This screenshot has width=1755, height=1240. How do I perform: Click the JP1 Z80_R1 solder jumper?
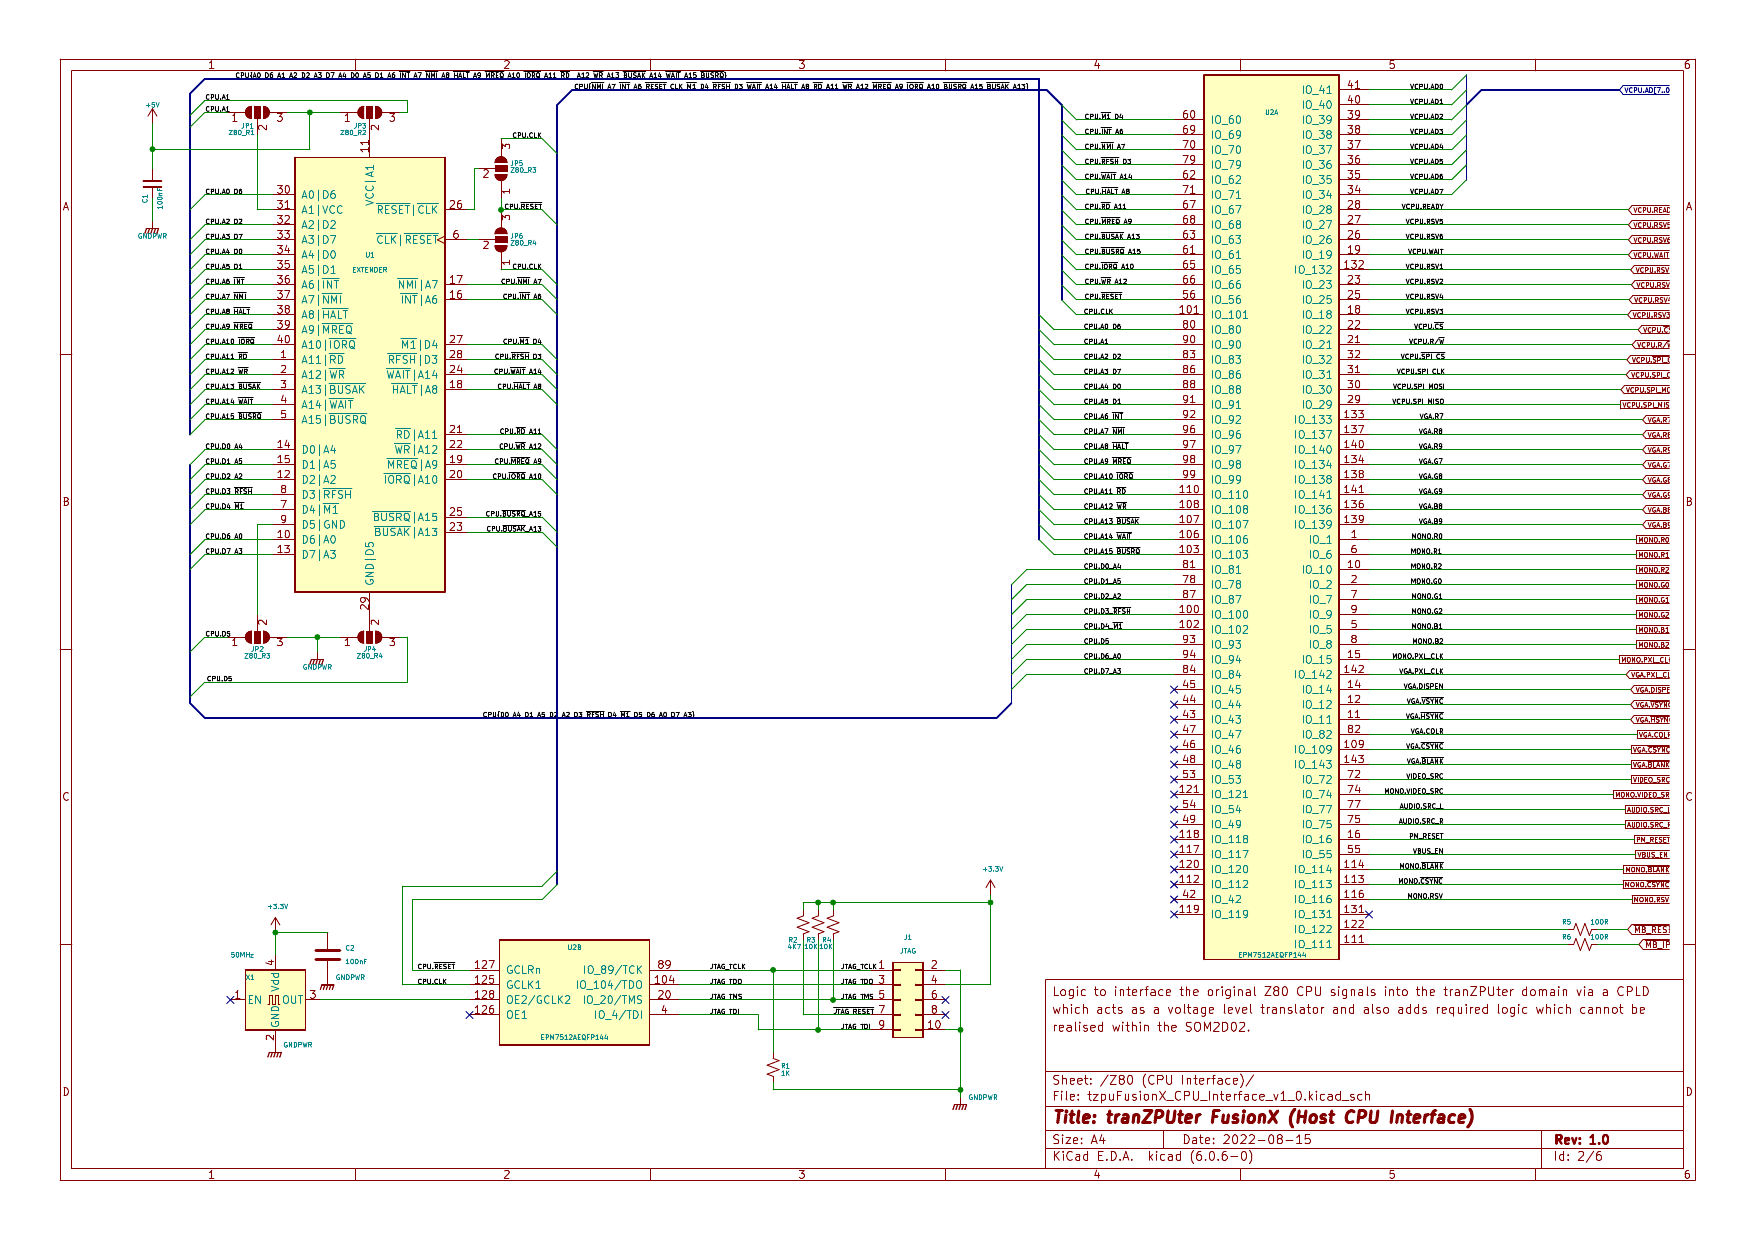pos(258,114)
